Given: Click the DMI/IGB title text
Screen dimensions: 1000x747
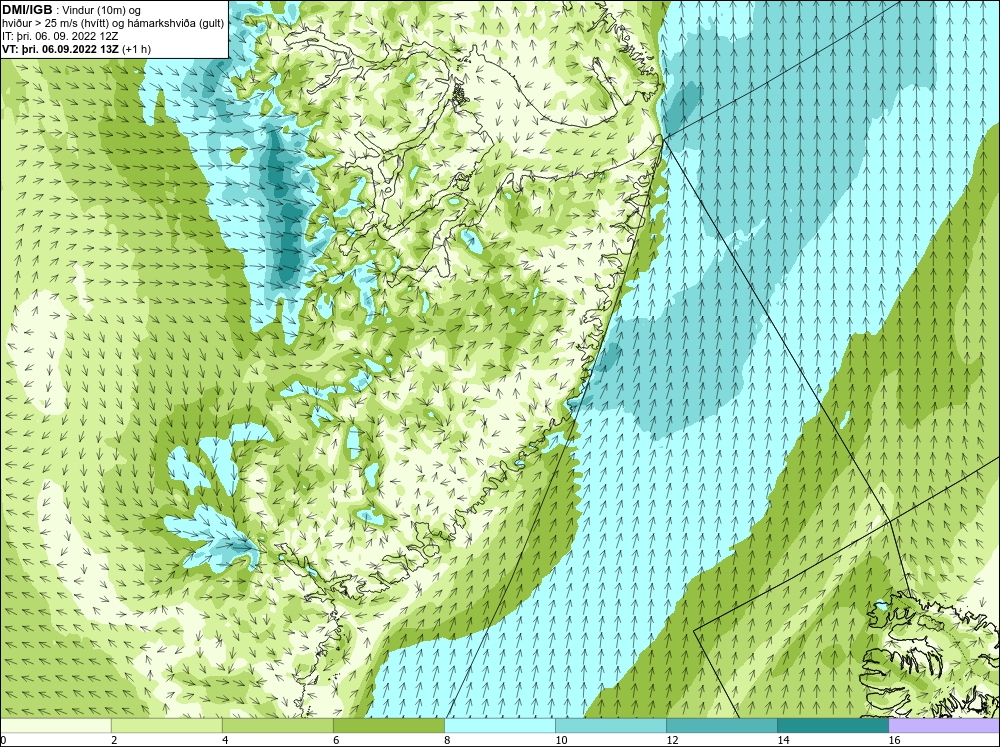Looking at the screenshot, I should (x=27, y=10).
